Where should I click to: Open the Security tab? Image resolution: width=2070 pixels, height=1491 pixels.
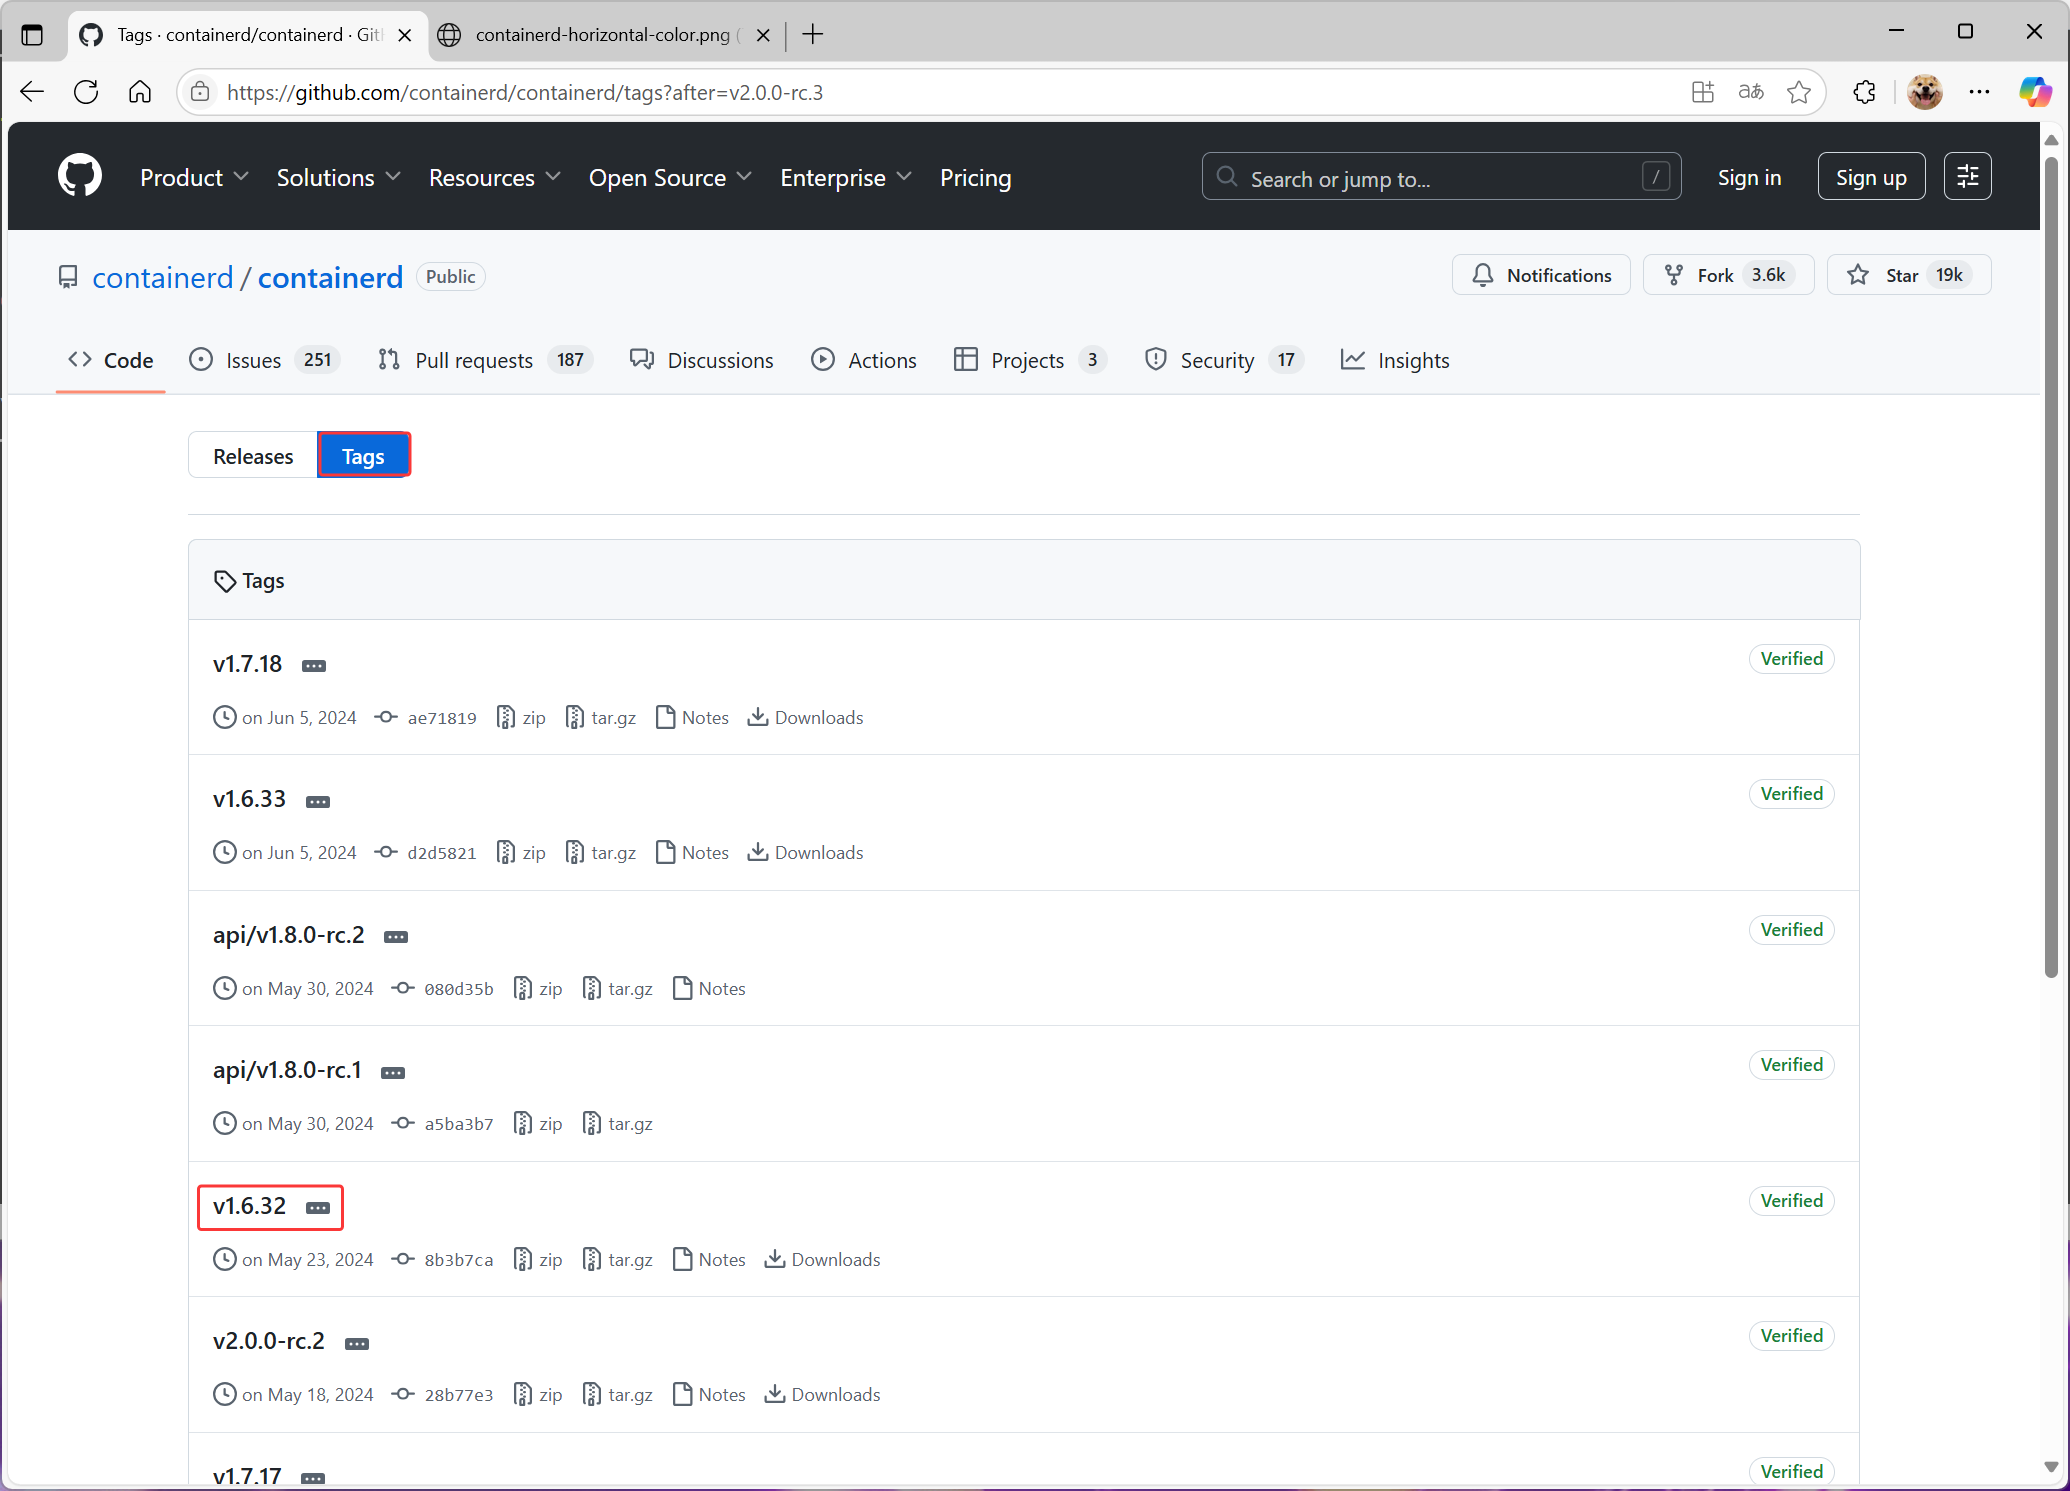1224,360
